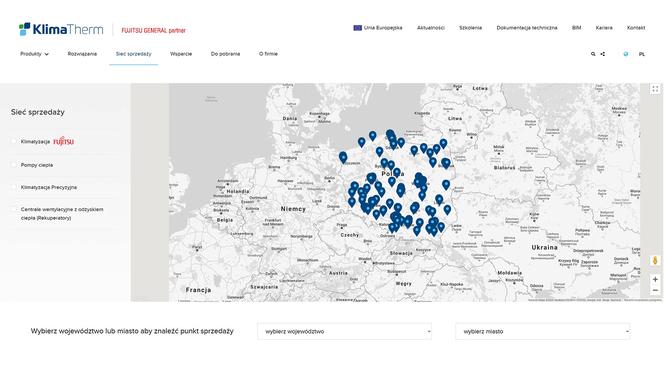Click the 'Wybierz województwo lub miasto' prompt text

coord(132,331)
